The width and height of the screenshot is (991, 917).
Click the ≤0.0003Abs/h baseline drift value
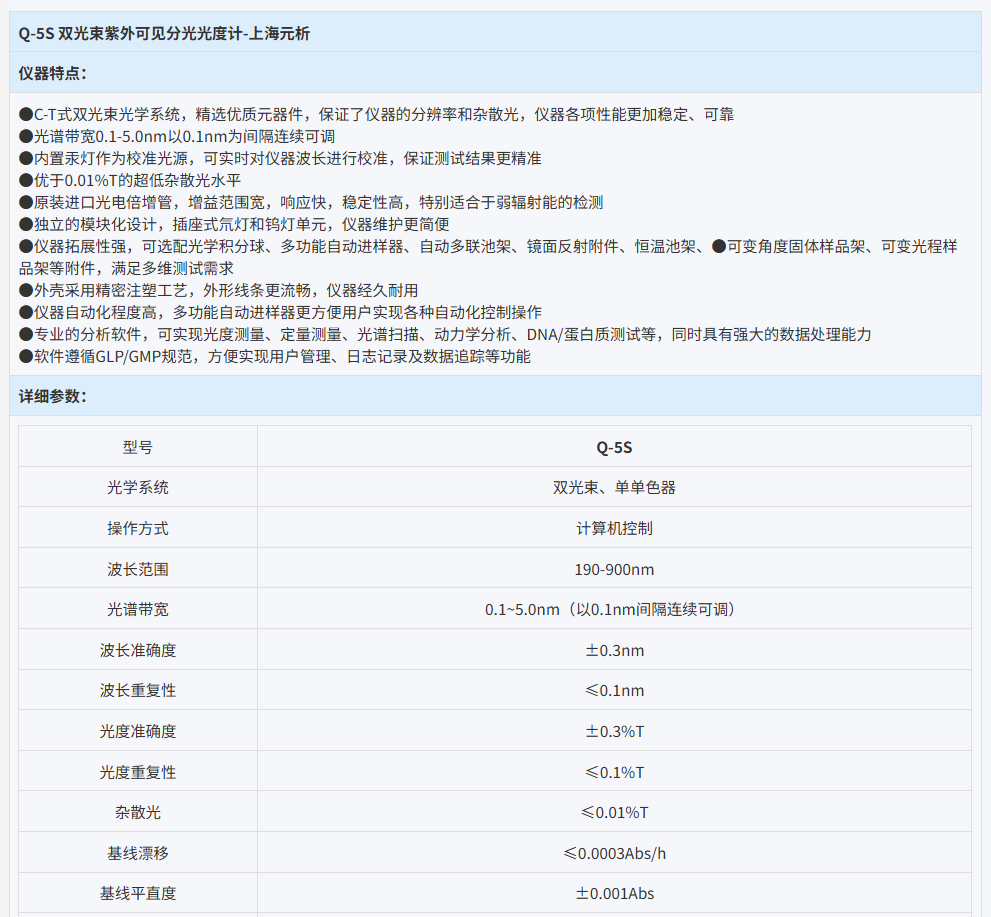point(614,853)
